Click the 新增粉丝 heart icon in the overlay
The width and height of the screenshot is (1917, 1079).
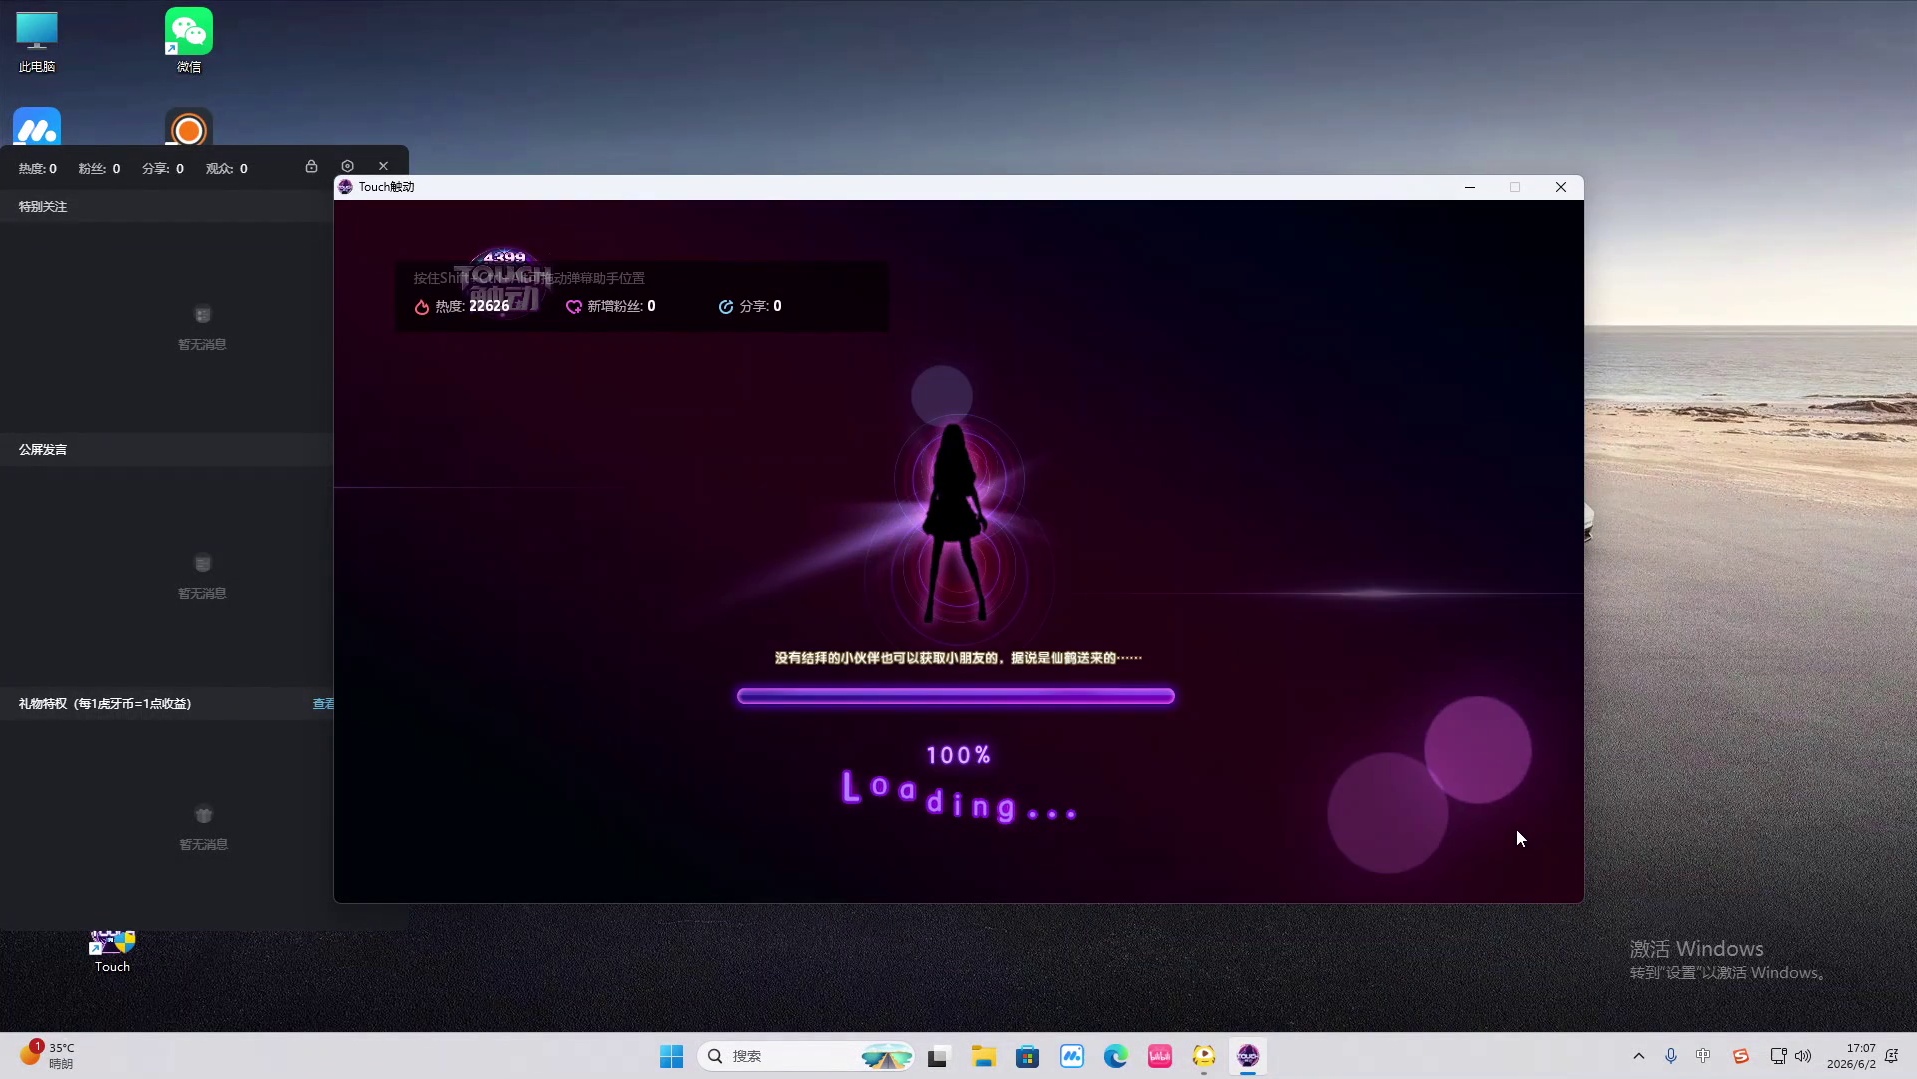(574, 307)
